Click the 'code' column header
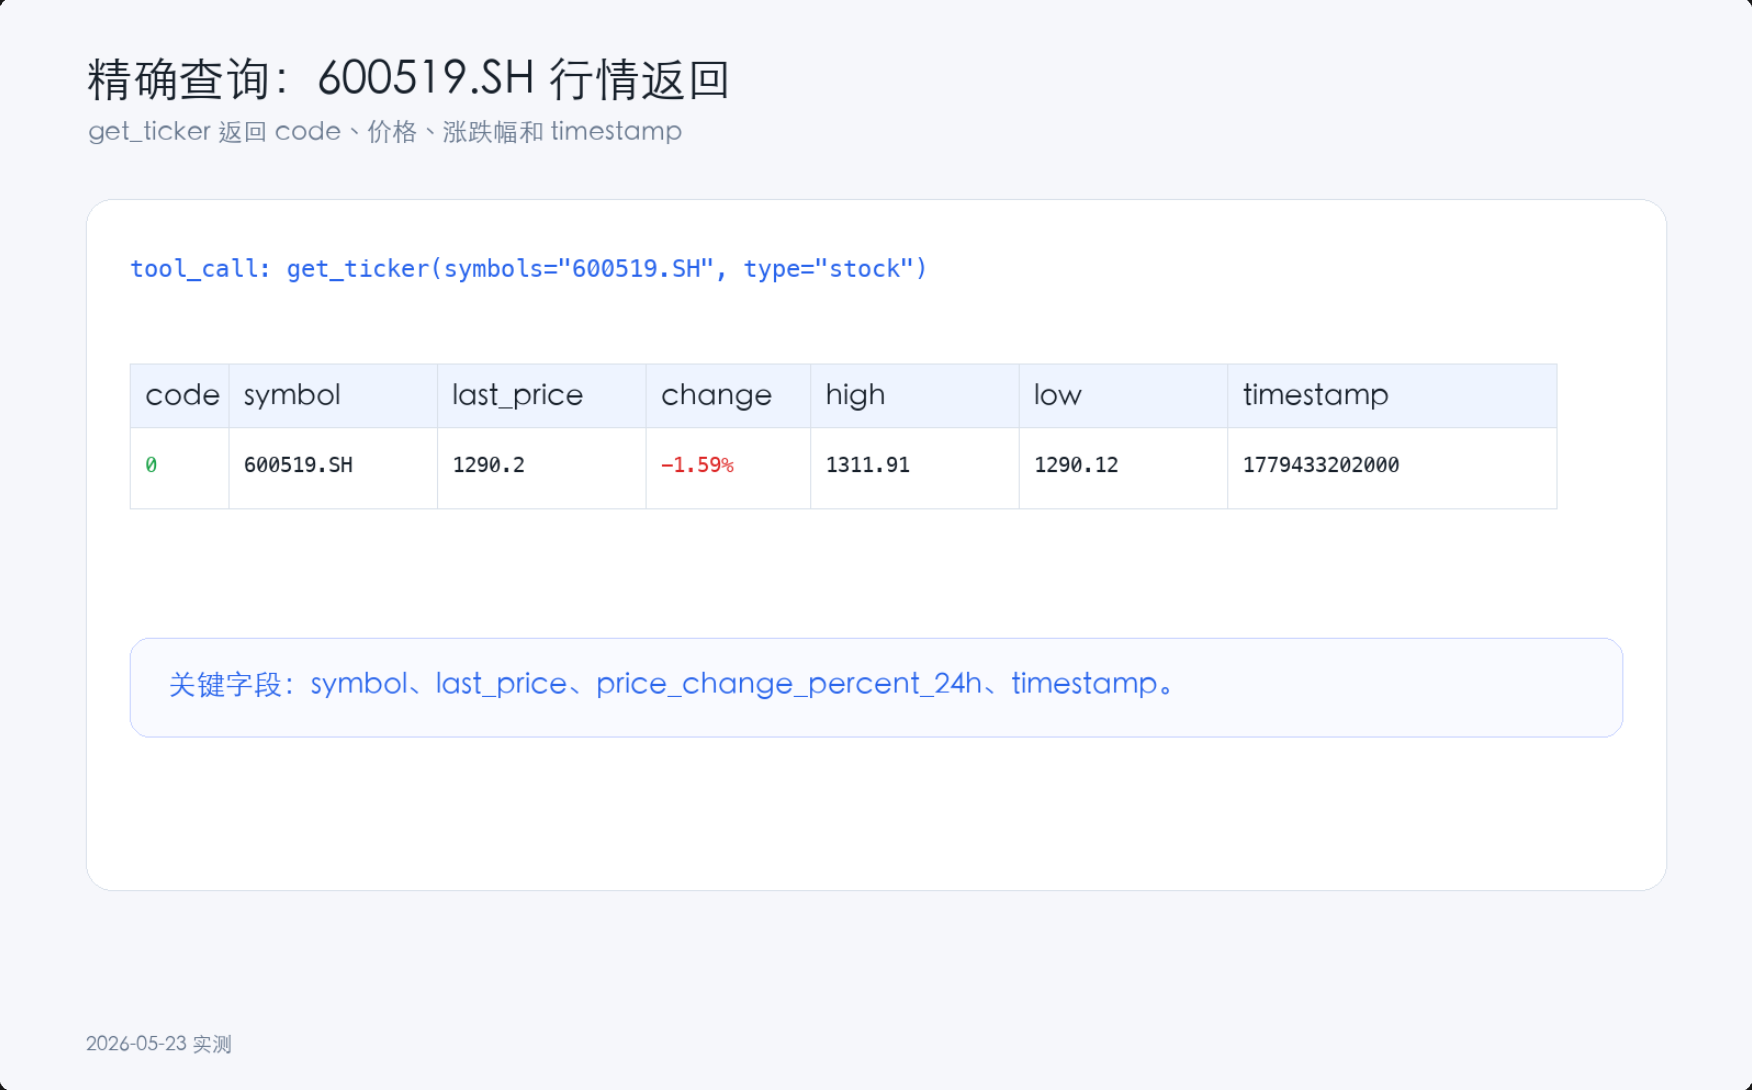The image size is (1752, 1090). (182, 395)
